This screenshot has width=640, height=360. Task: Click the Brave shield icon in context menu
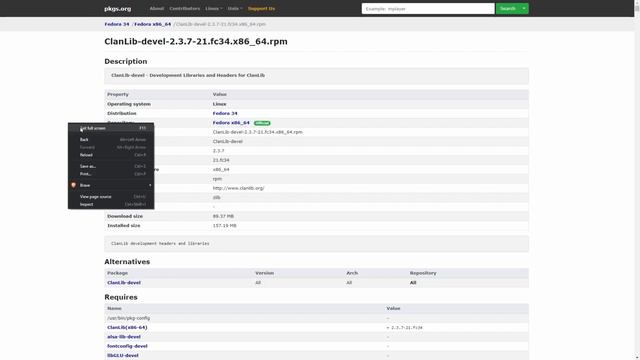(x=73, y=185)
